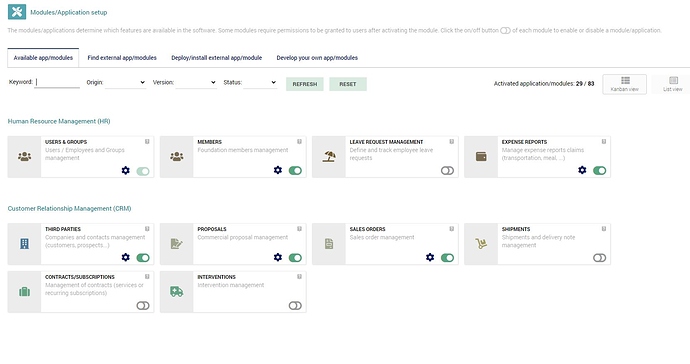Click info icon on Leave Request Management card
The height and width of the screenshot is (364, 690).
coord(451,142)
